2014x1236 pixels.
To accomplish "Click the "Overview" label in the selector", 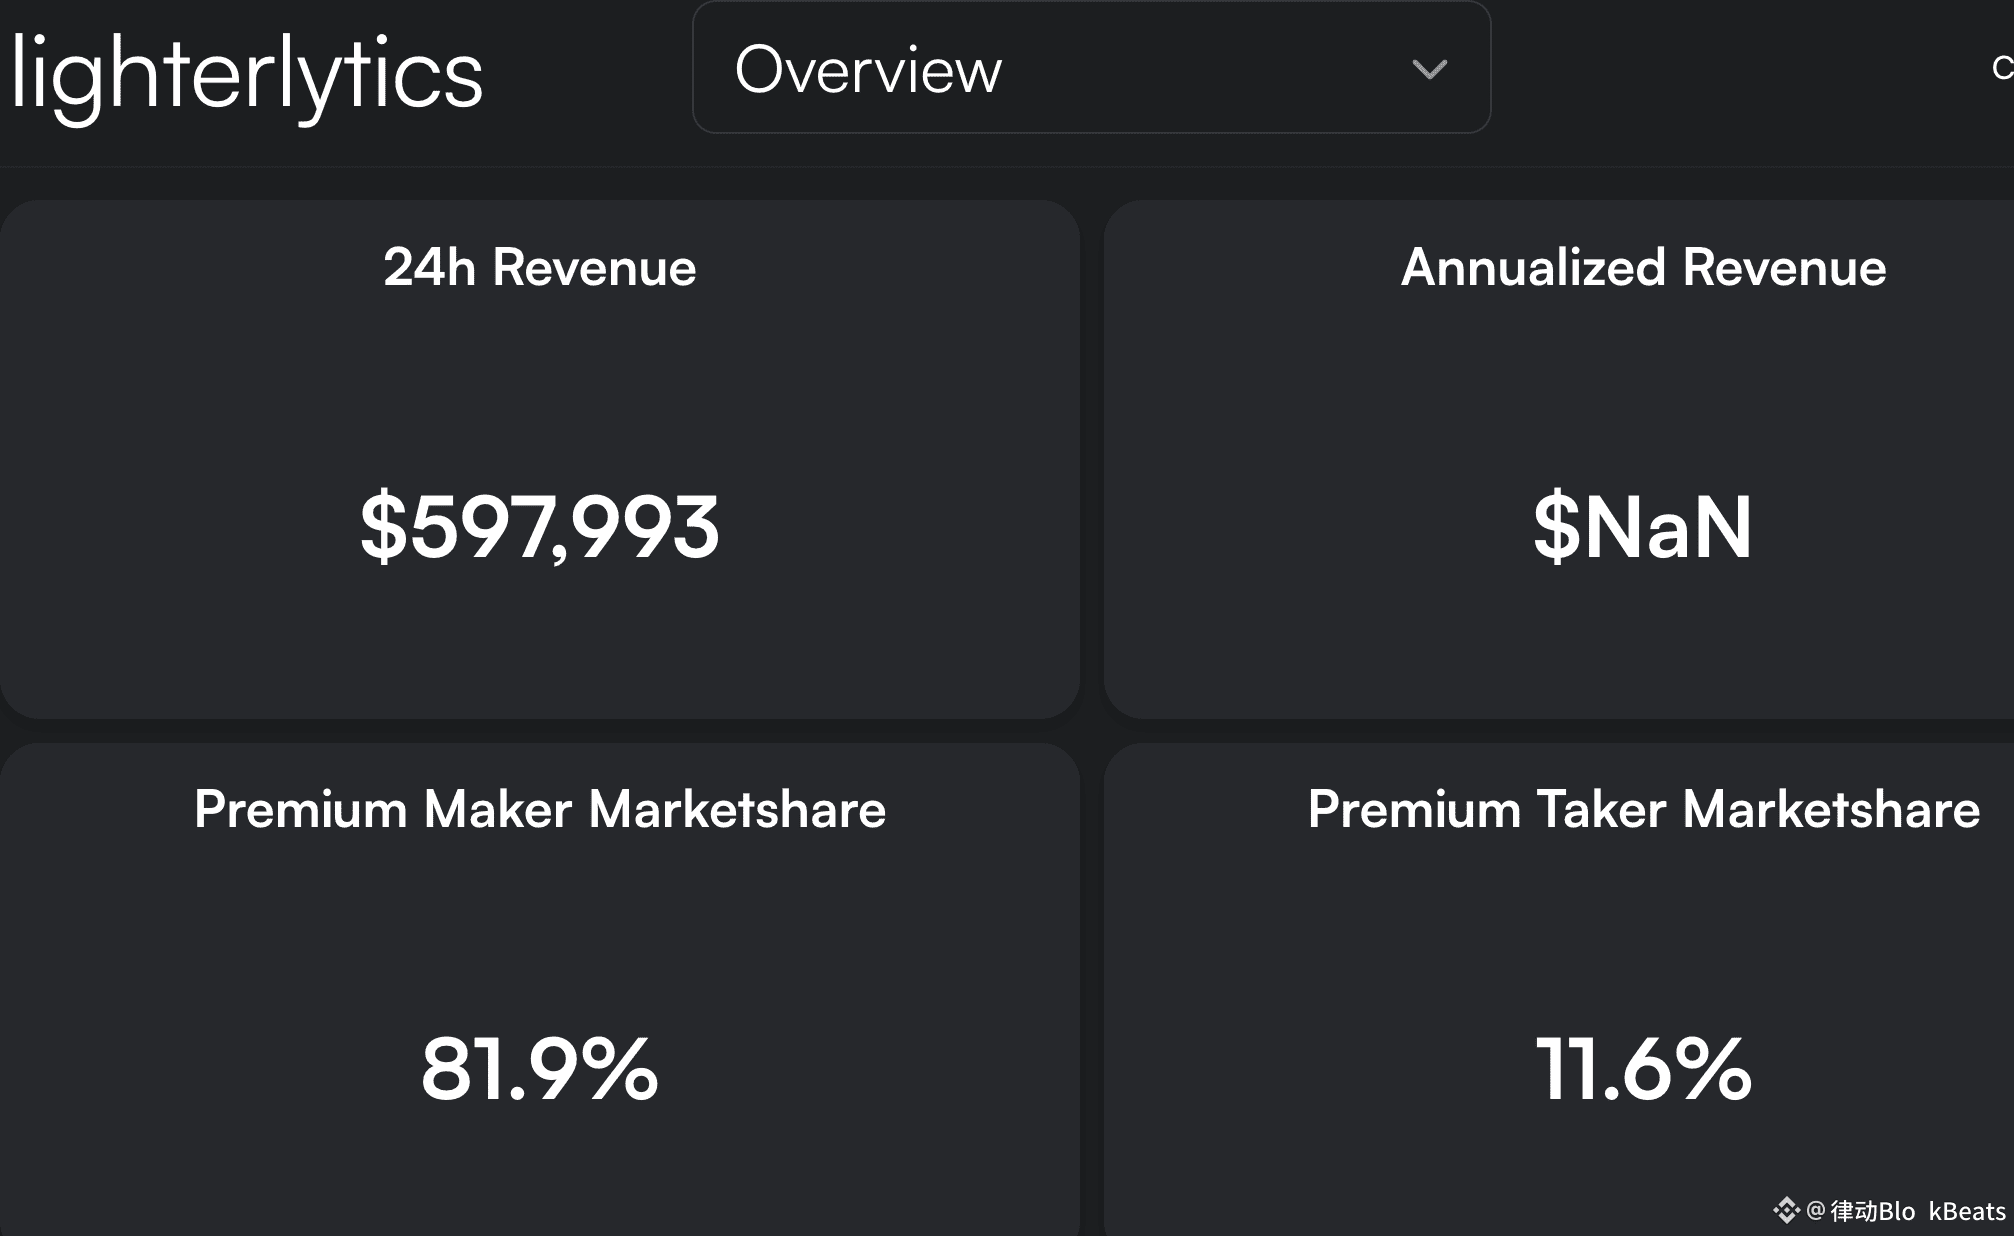I will [x=867, y=70].
